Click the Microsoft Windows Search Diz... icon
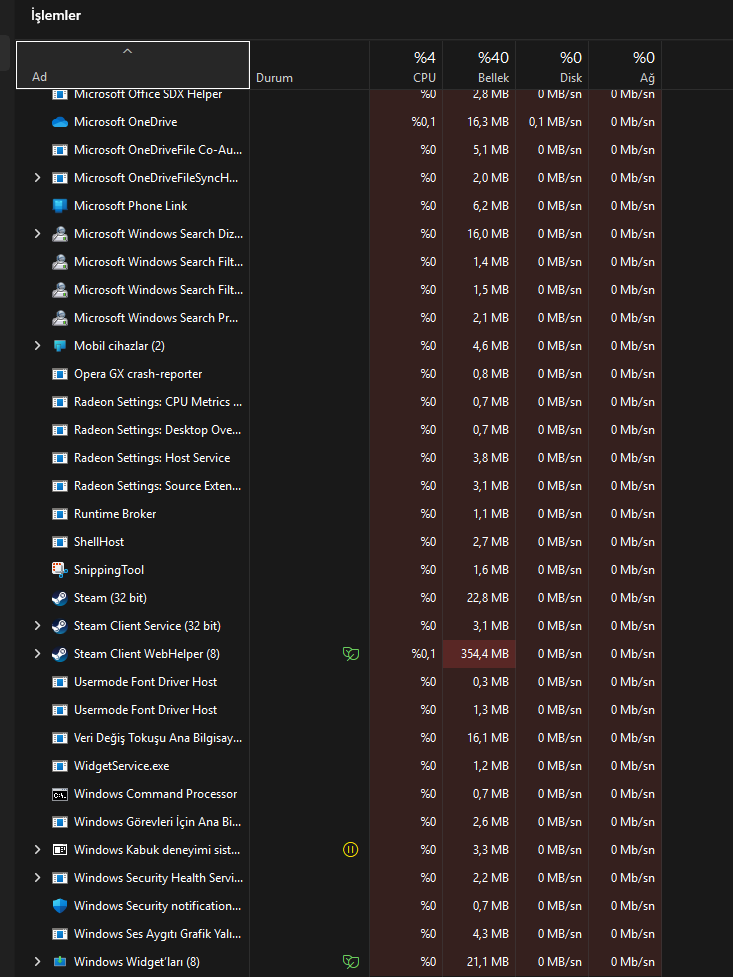 60,234
